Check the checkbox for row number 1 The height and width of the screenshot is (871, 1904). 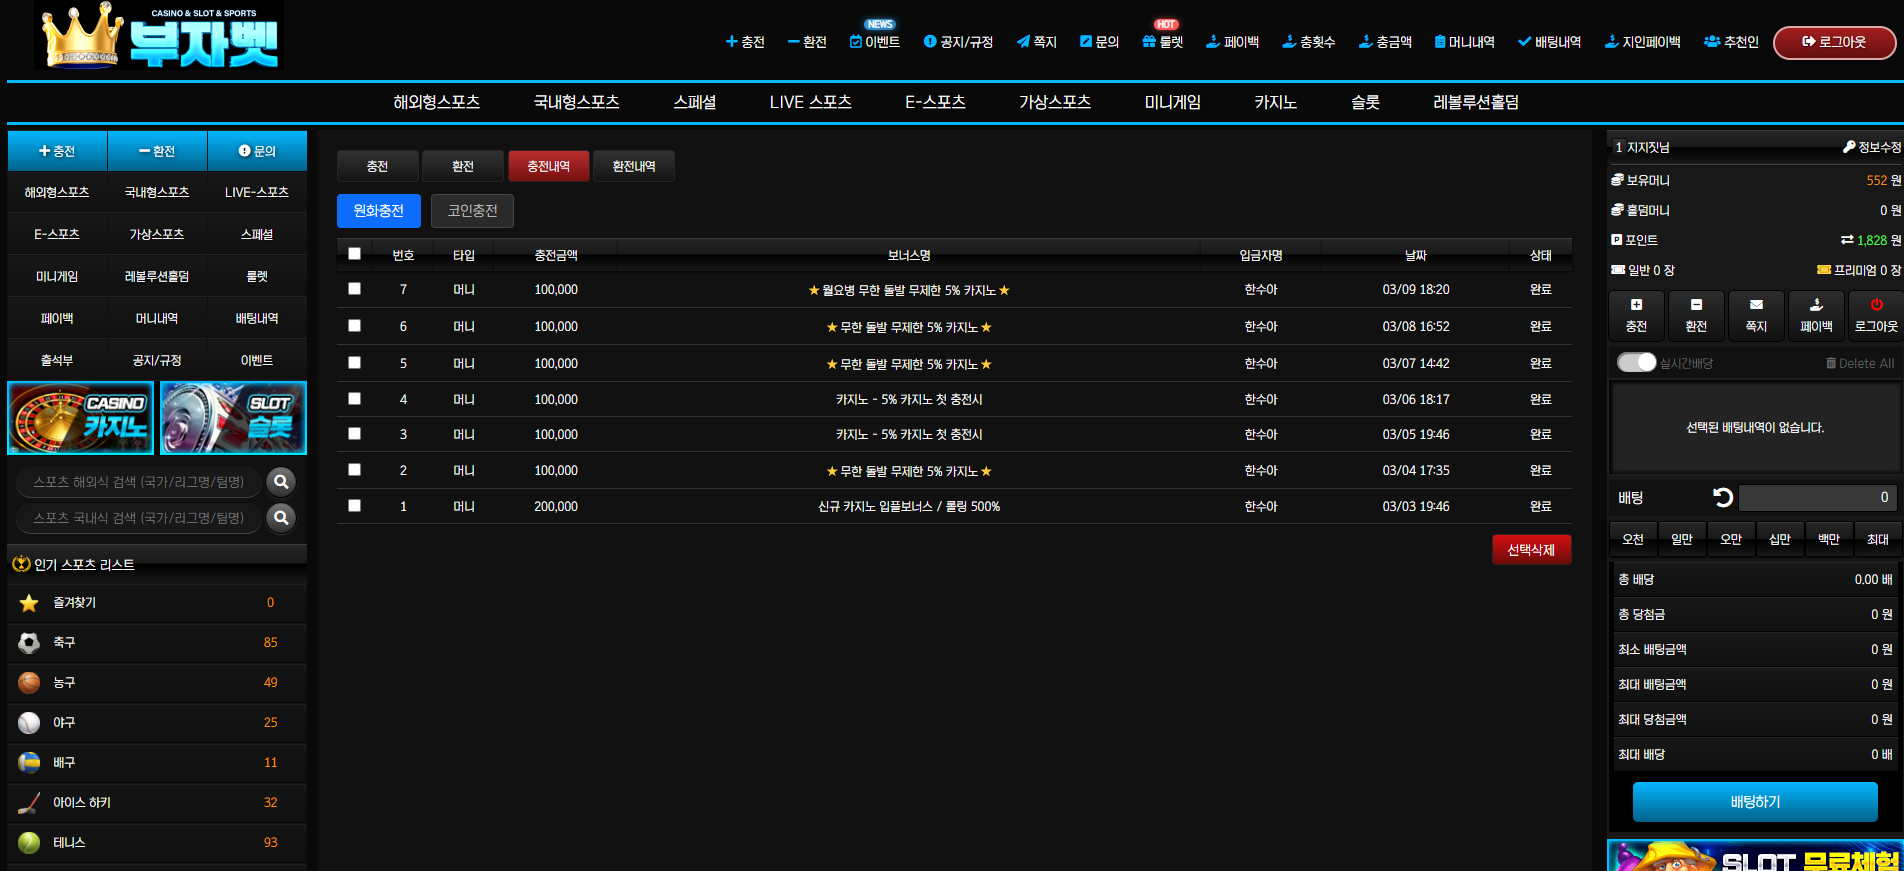(x=354, y=506)
